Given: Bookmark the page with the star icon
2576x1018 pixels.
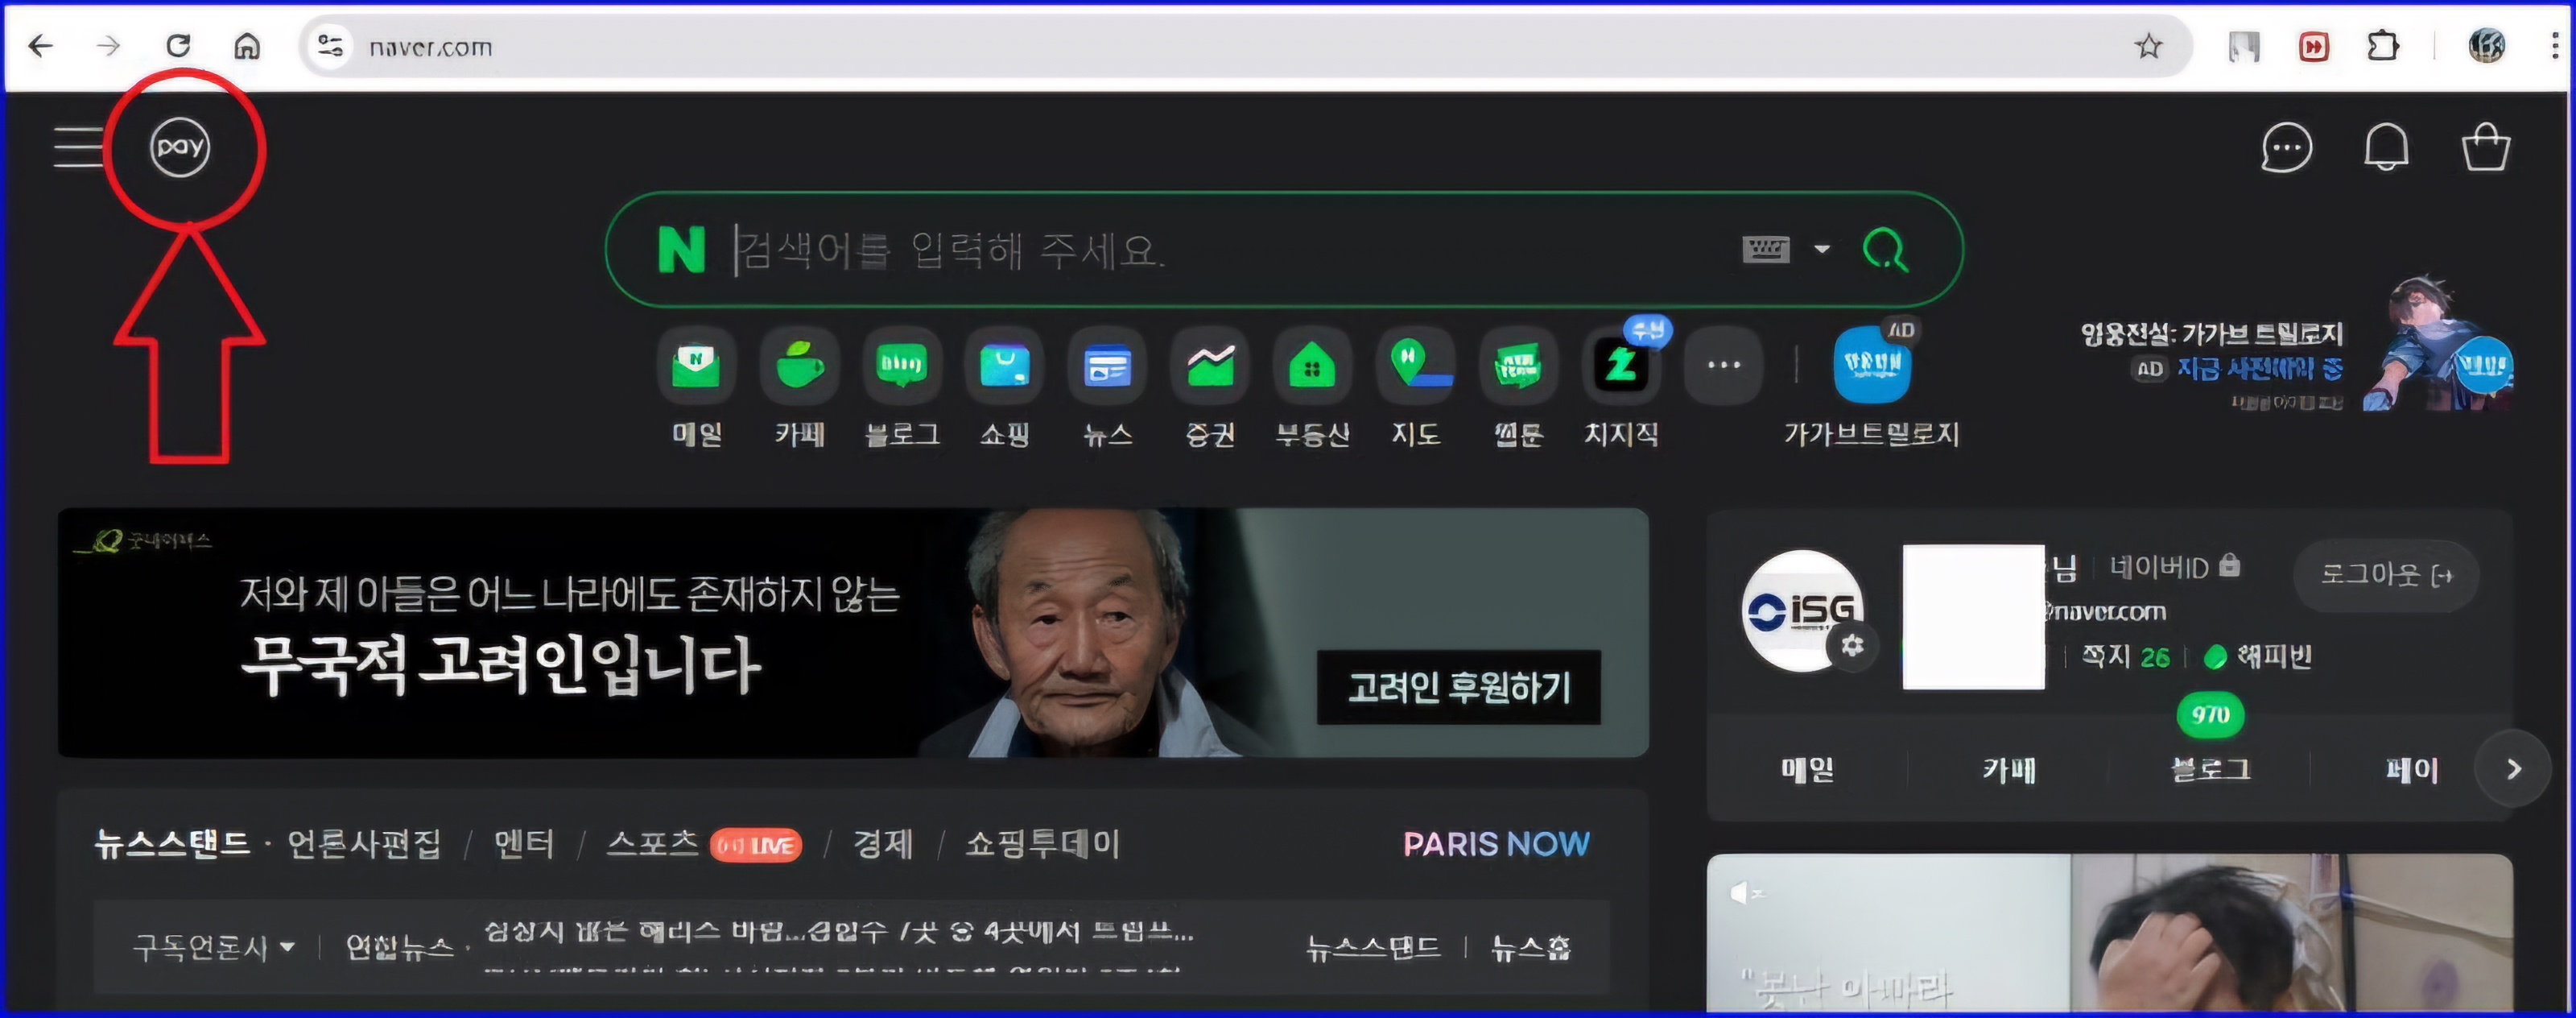Looking at the screenshot, I should click(2148, 46).
